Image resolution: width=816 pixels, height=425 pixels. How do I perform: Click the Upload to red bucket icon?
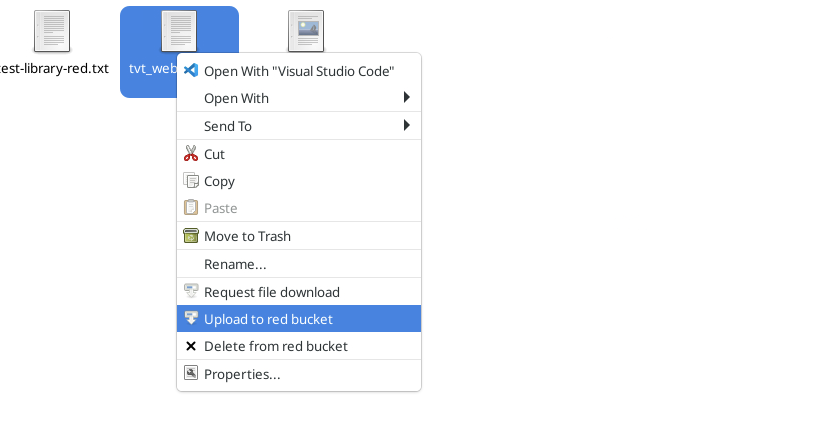(191, 319)
